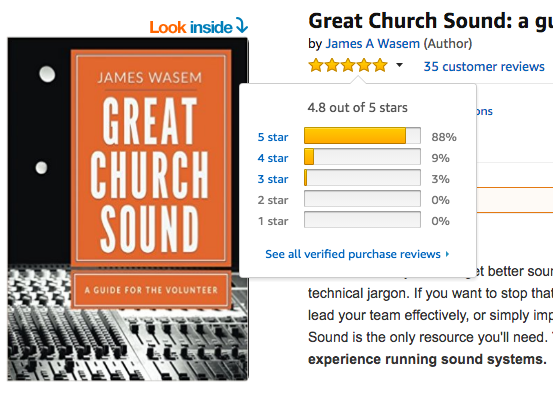Click the Great Church Sound title heading
Image resolution: width=553 pixels, height=396 pixels.
click(430, 21)
